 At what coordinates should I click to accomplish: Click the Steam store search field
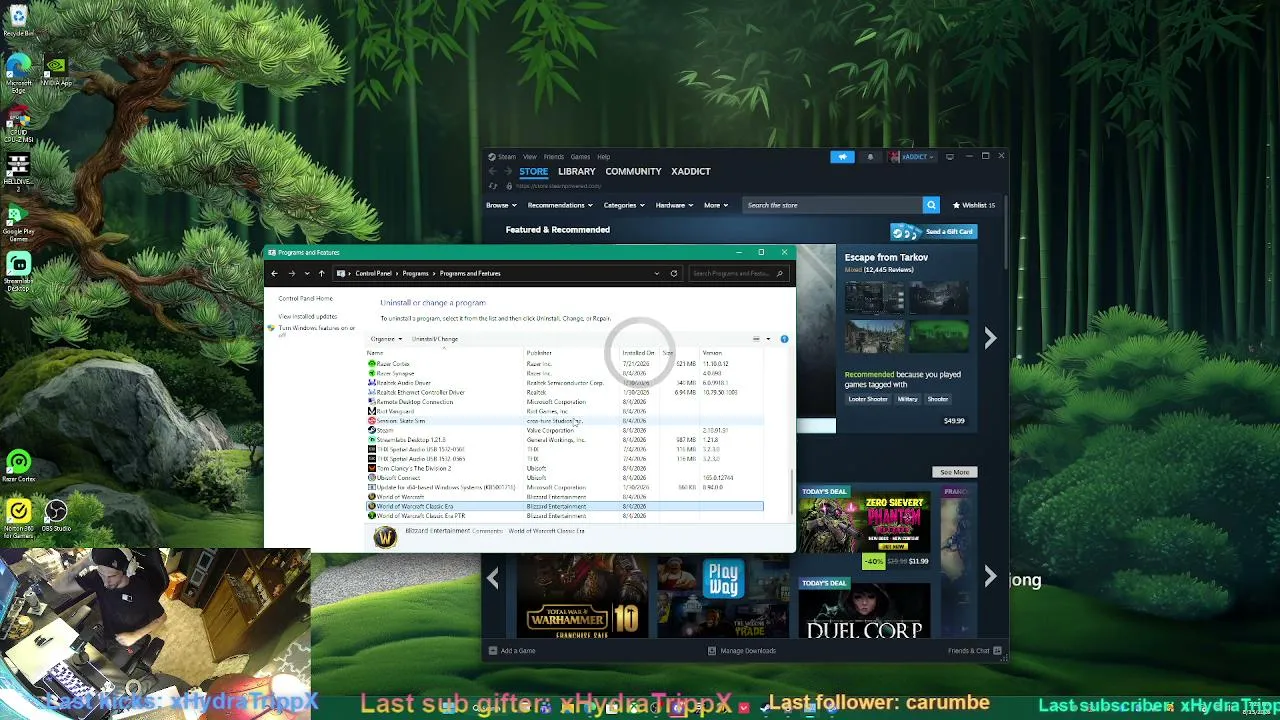[833, 205]
